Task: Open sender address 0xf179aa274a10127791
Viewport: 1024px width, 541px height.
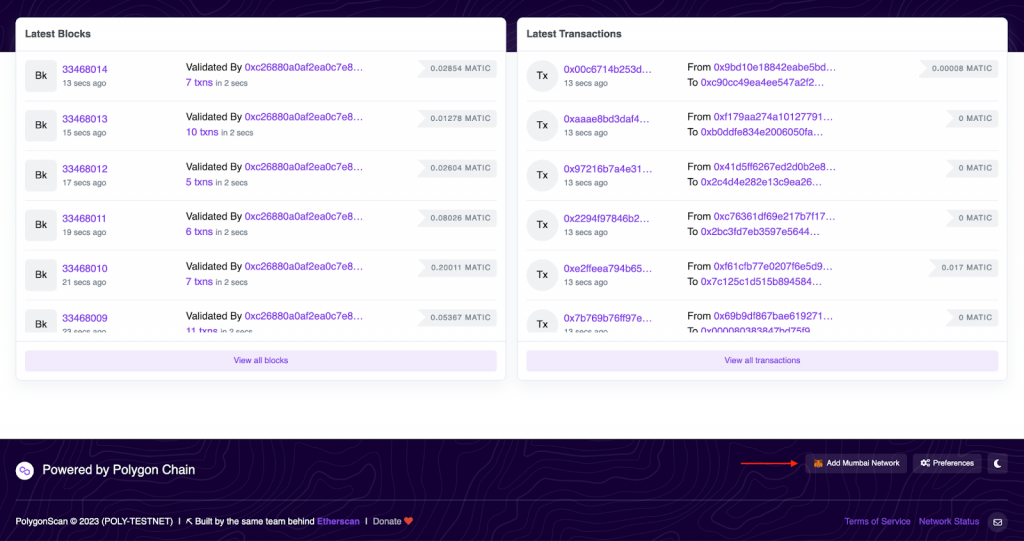Action: tap(773, 117)
